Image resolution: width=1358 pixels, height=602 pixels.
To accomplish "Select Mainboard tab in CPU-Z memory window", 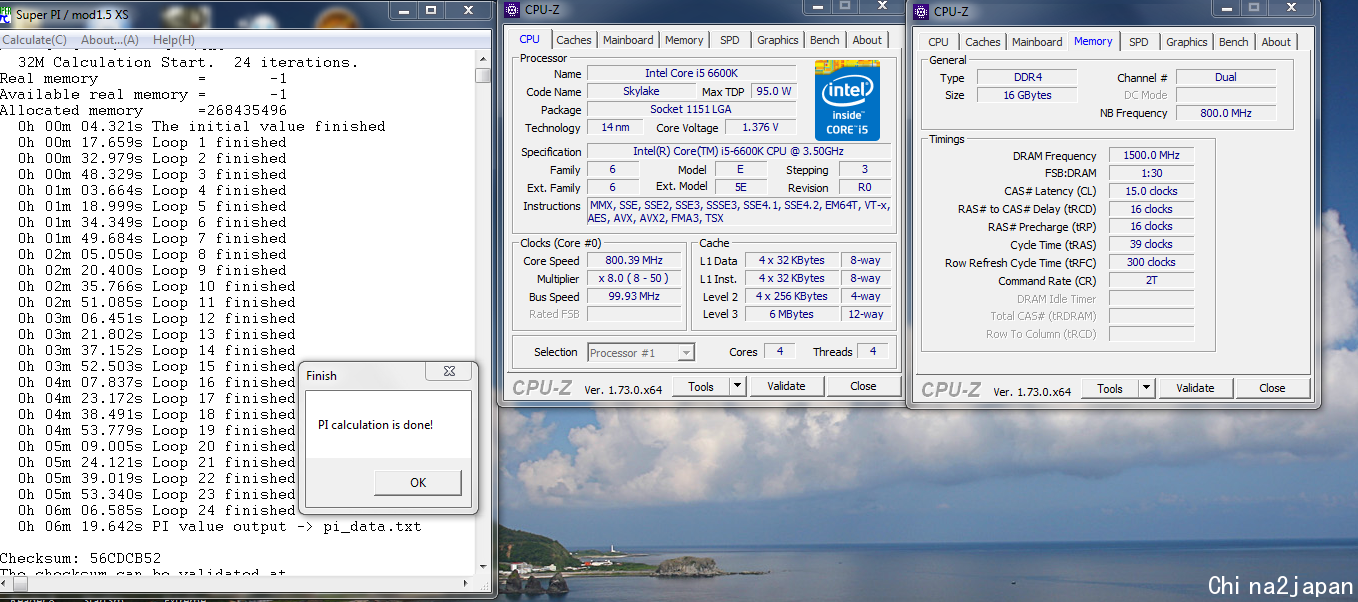I will pos(1037,42).
